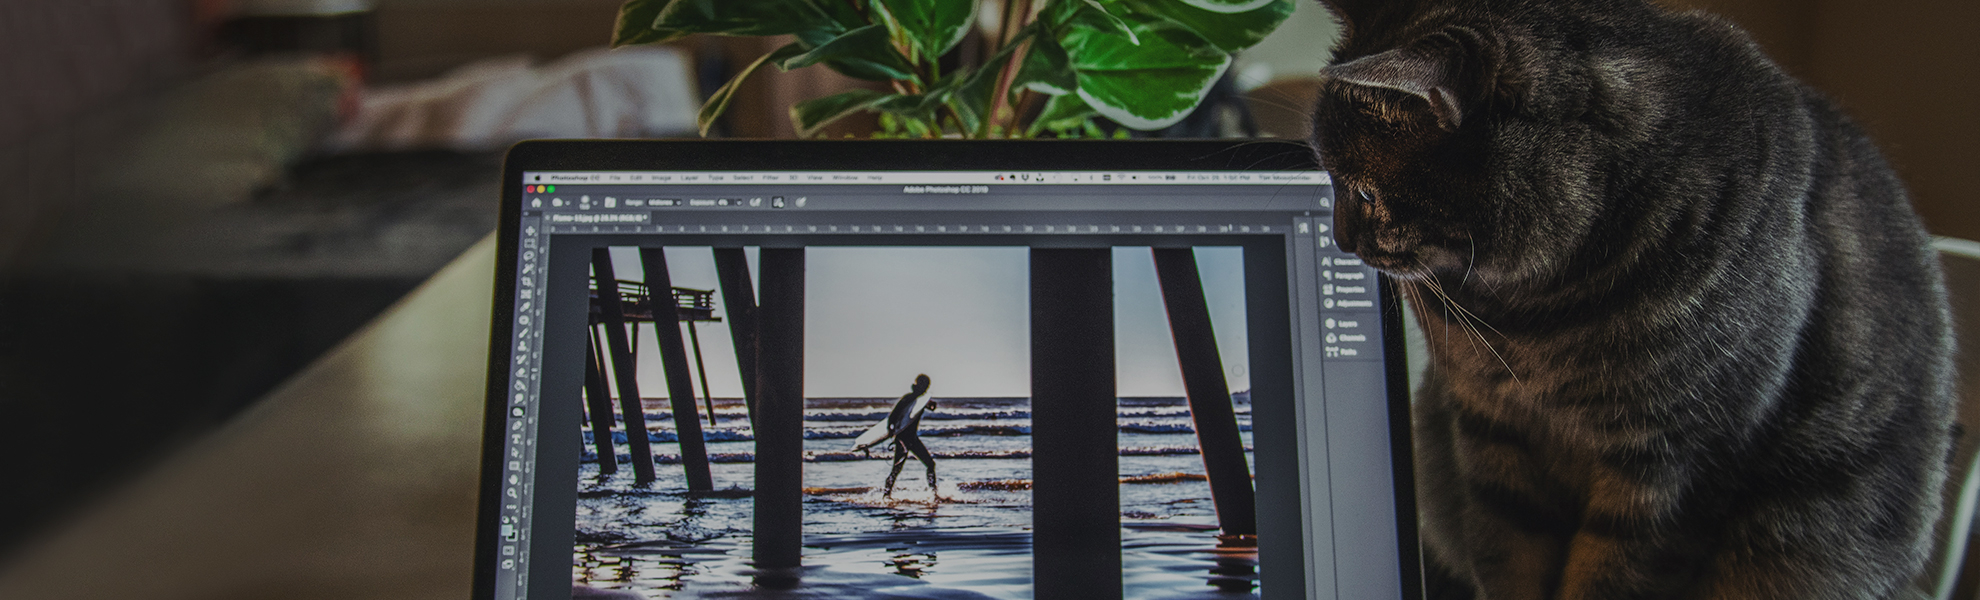Select the Move tool in the toolbar
Viewport: 1980px width, 600px height.
530,231
